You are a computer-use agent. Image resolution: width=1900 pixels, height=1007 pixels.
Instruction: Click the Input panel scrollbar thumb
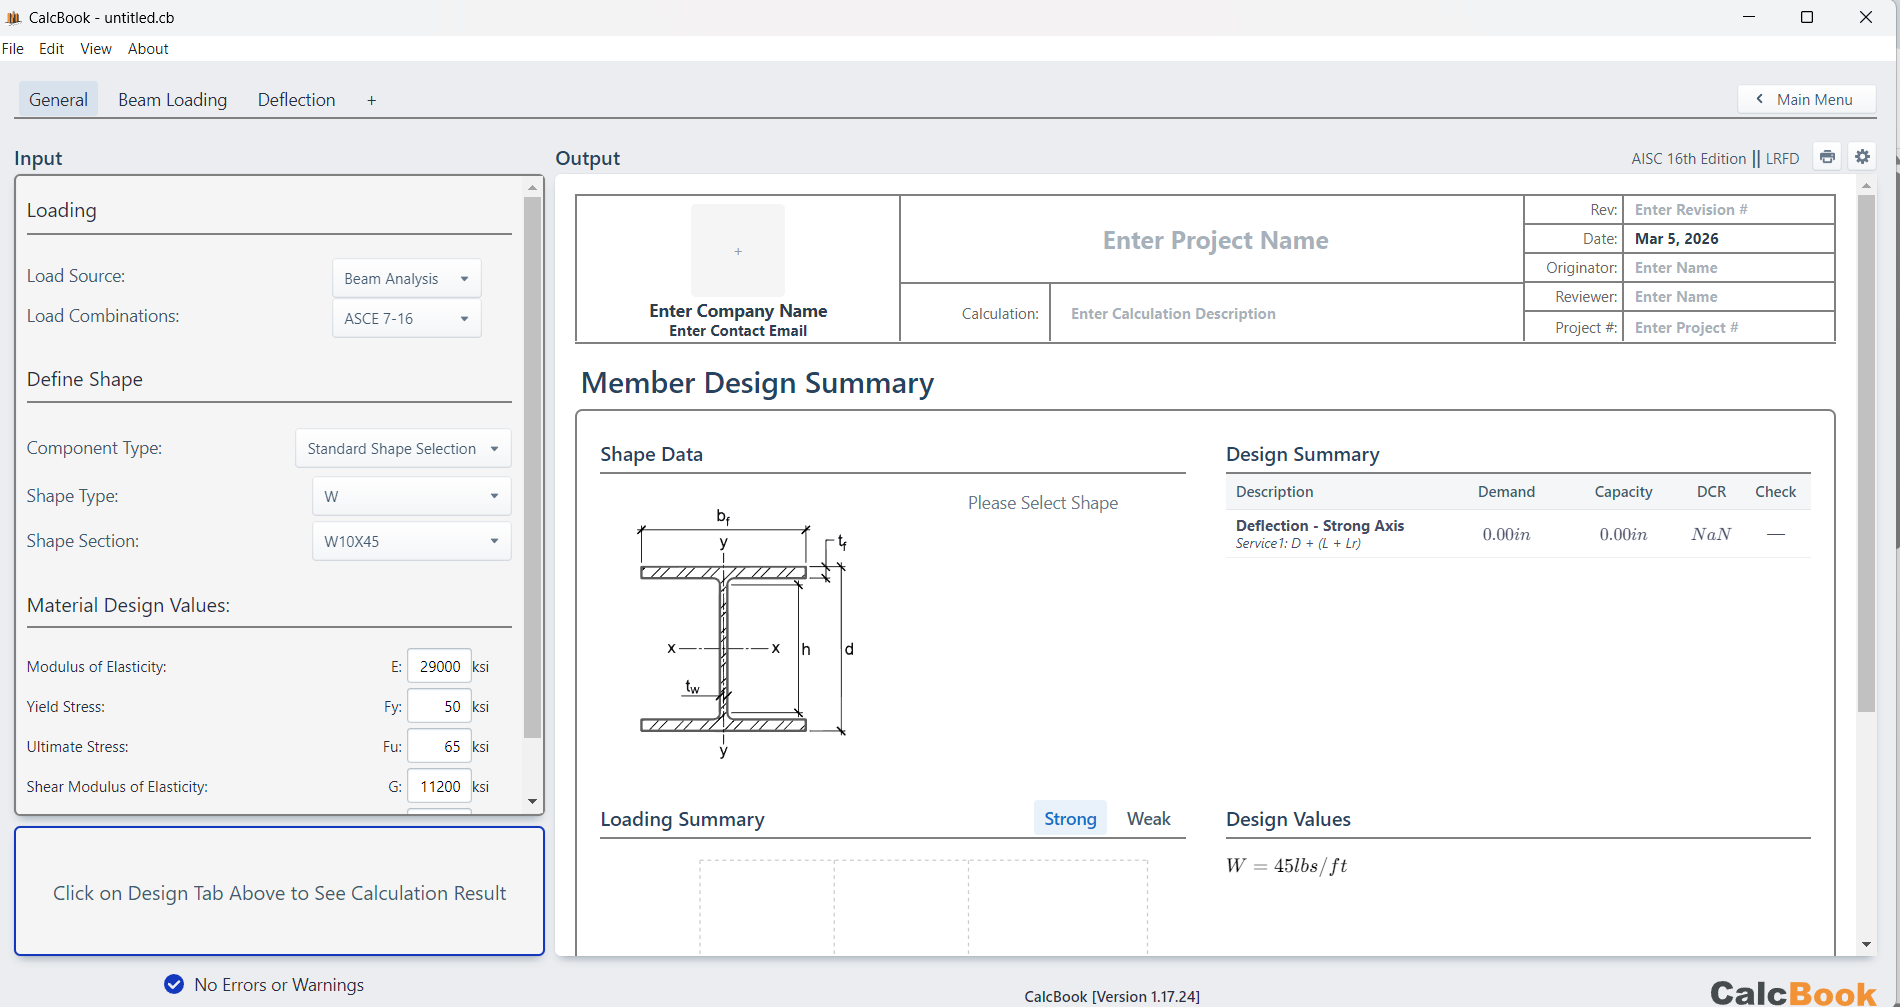tap(532, 468)
